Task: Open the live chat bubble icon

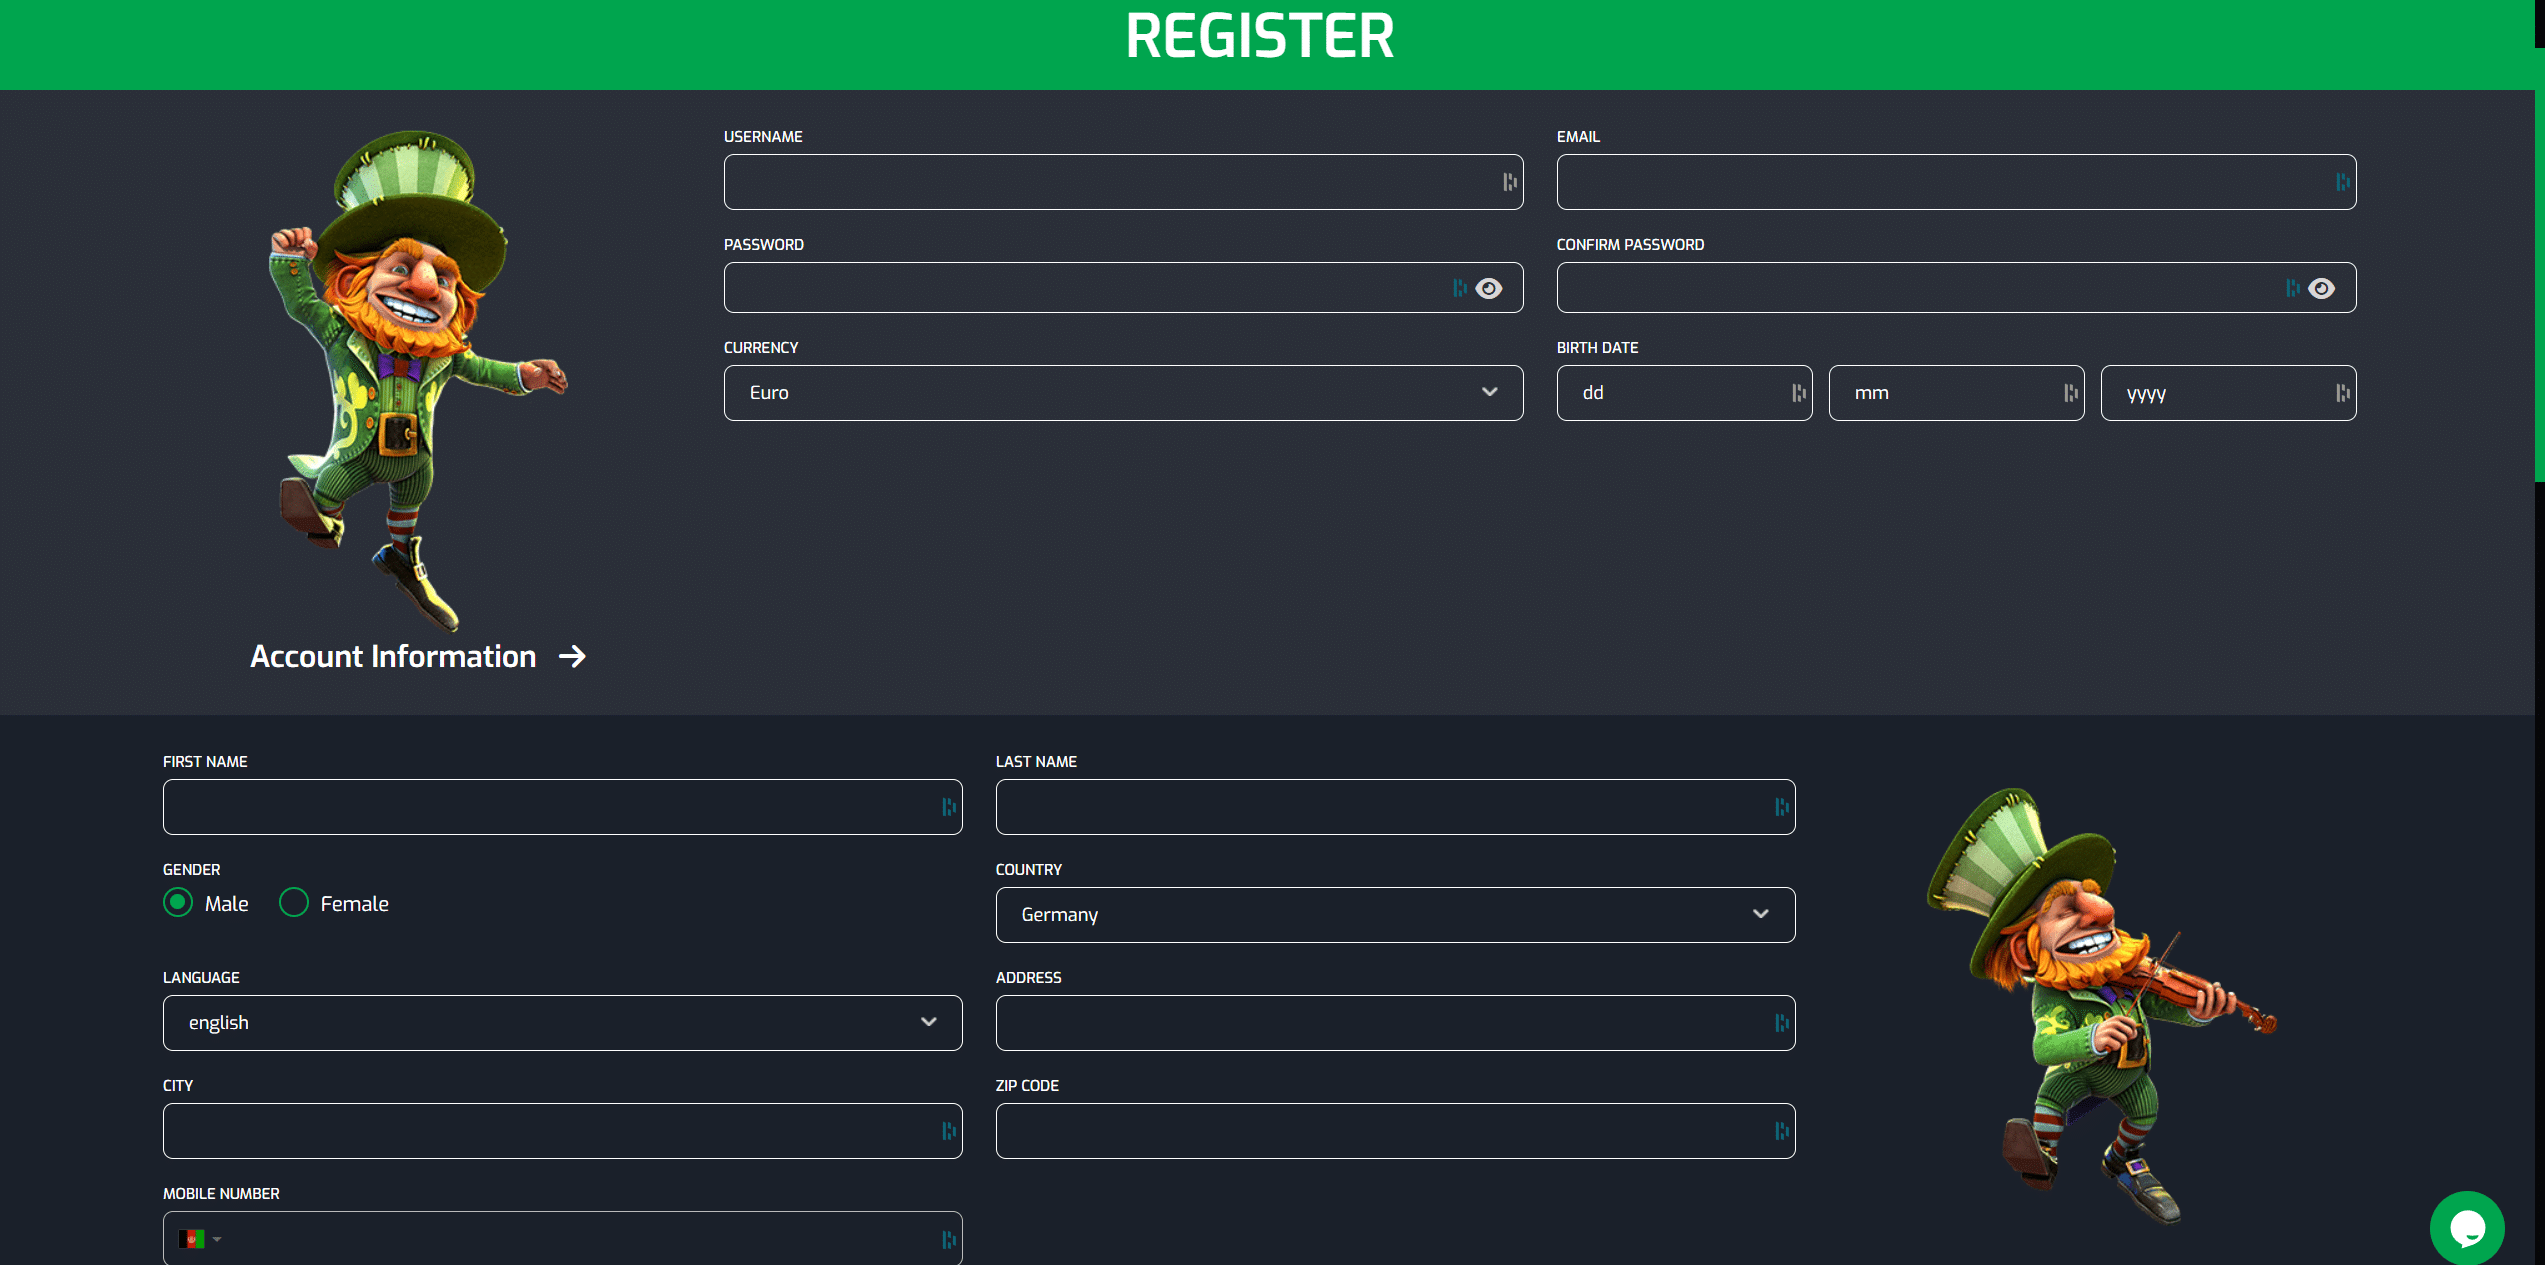Action: tap(2467, 1227)
